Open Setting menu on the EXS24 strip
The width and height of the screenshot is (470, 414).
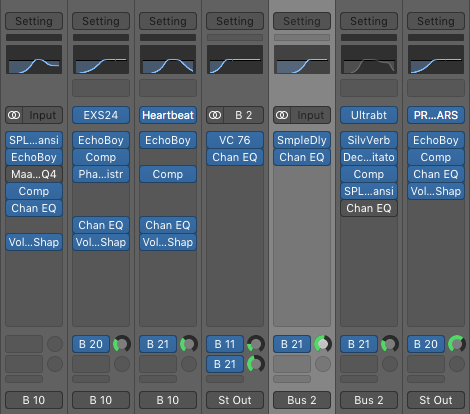(x=101, y=21)
